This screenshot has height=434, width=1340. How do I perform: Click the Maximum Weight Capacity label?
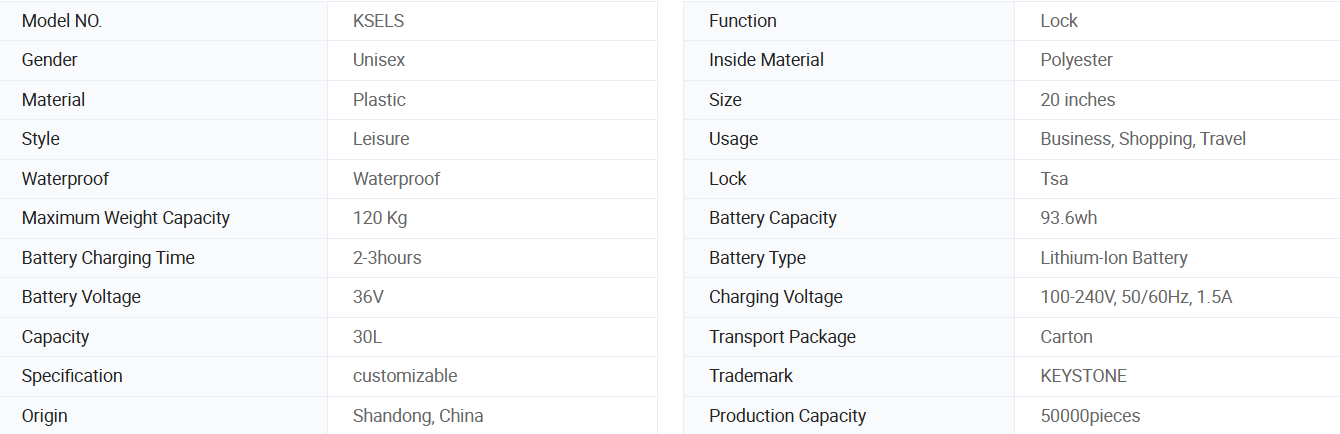126,218
